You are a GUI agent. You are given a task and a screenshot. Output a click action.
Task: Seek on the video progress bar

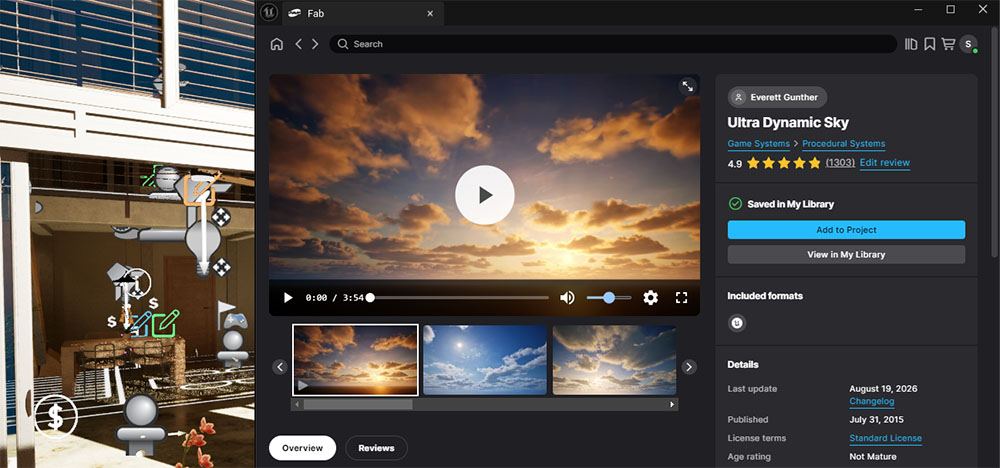point(459,298)
